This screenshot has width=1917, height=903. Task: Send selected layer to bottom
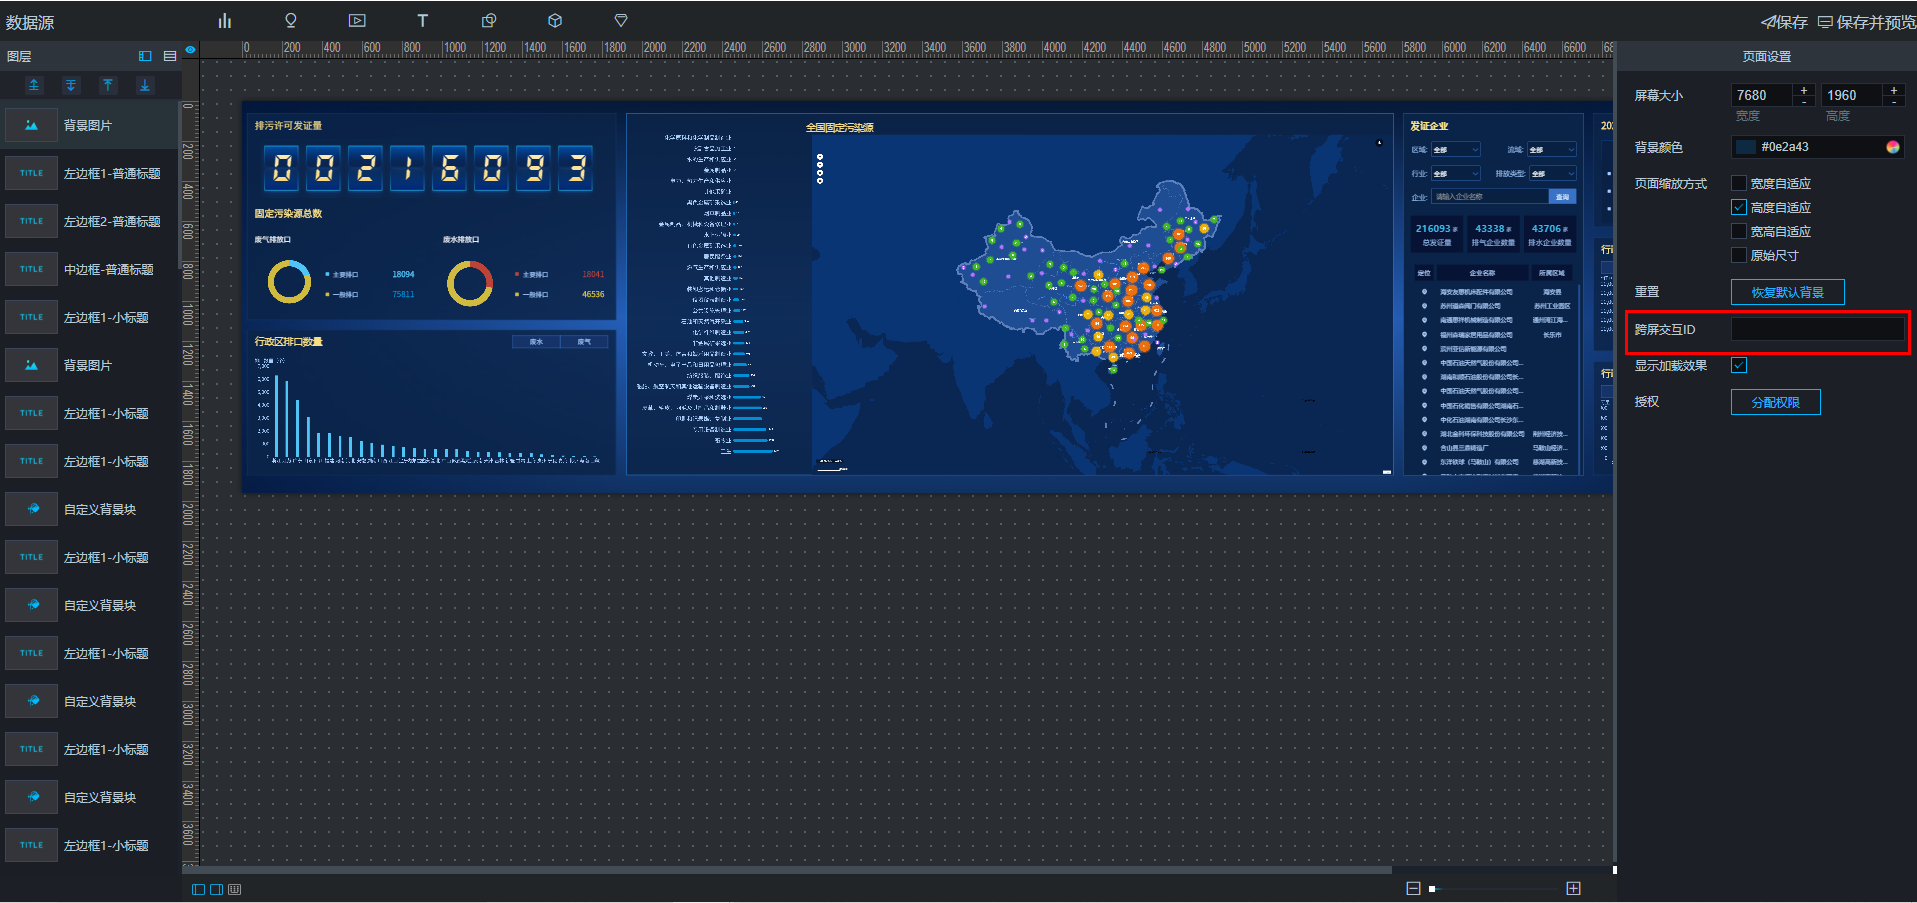click(145, 85)
